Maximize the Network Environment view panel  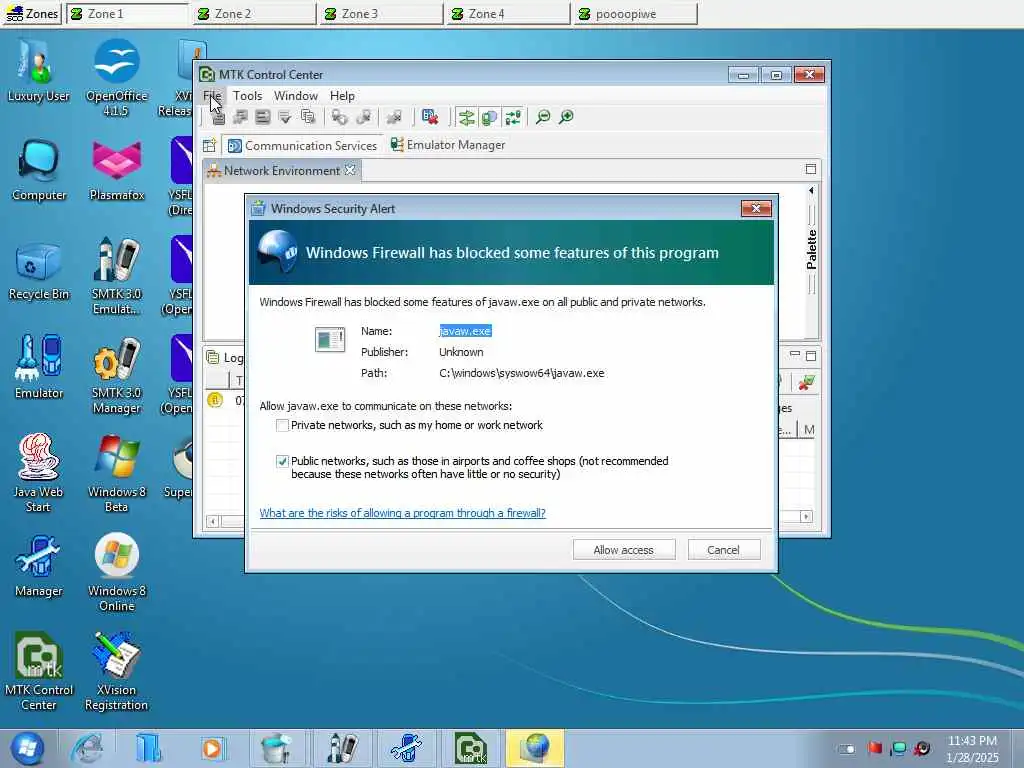coord(811,169)
